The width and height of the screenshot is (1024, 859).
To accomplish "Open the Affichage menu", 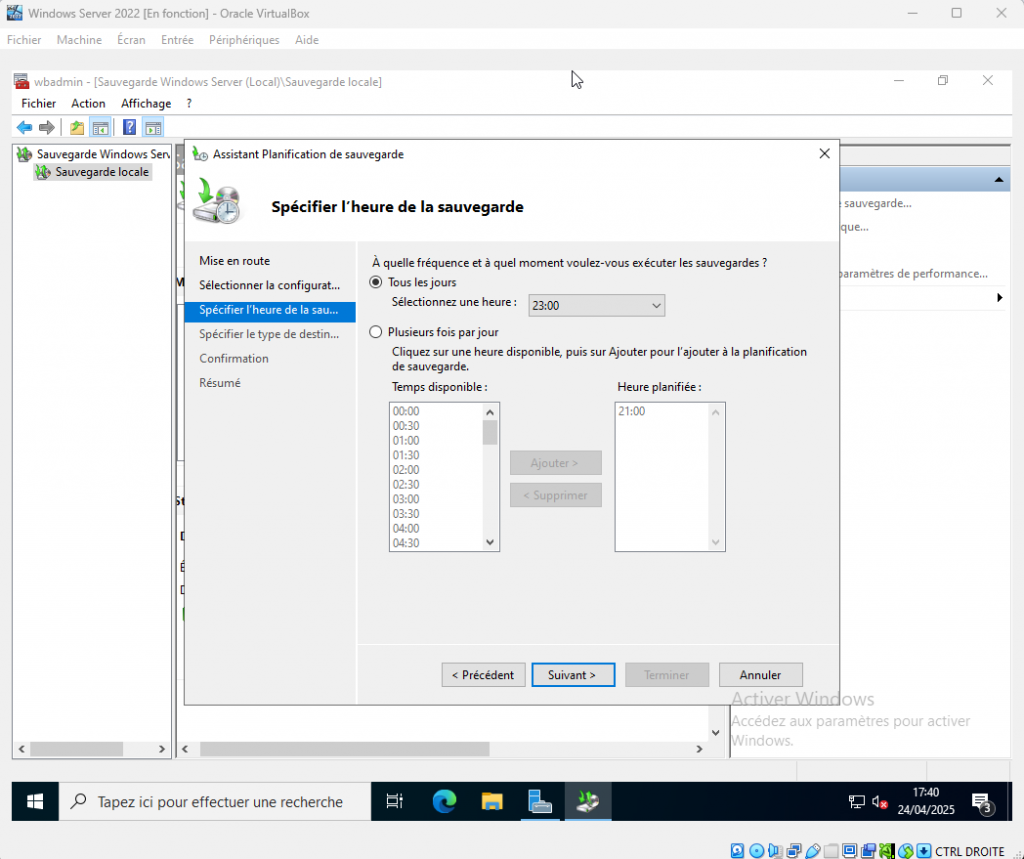I will pos(146,103).
